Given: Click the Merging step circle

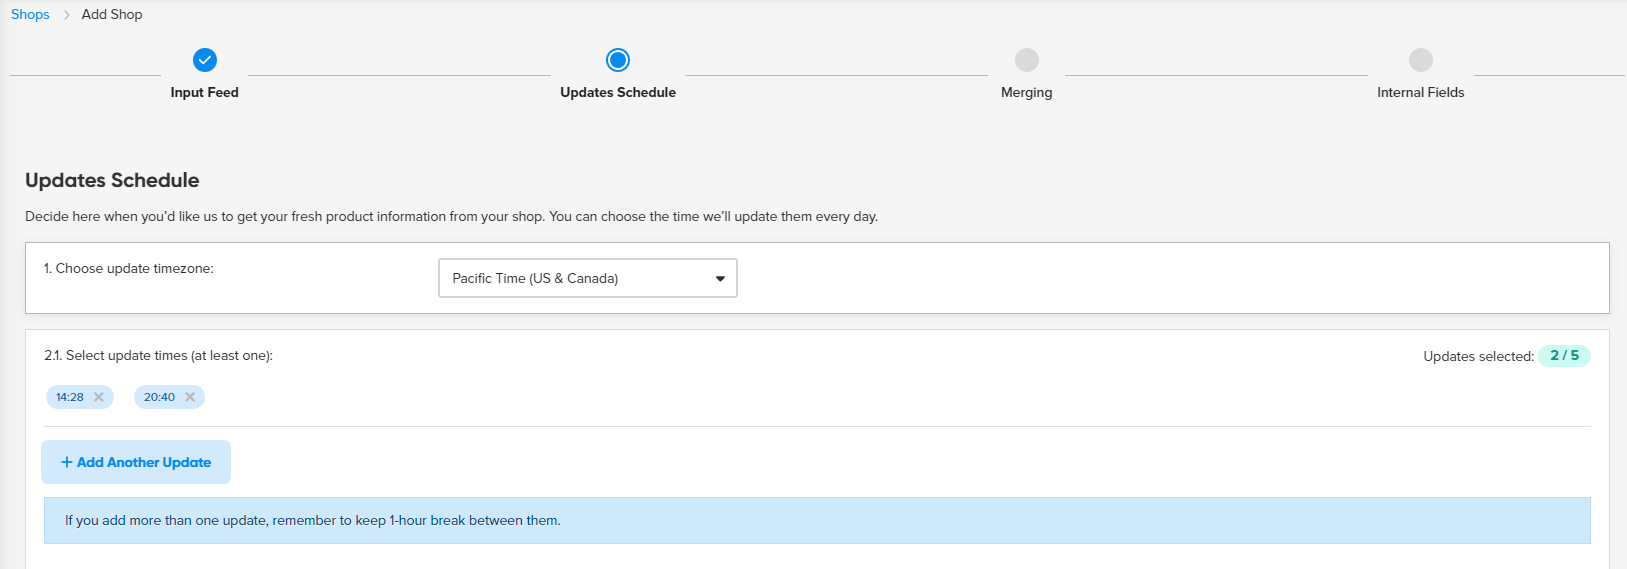Looking at the screenshot, I should [1027, 60].
